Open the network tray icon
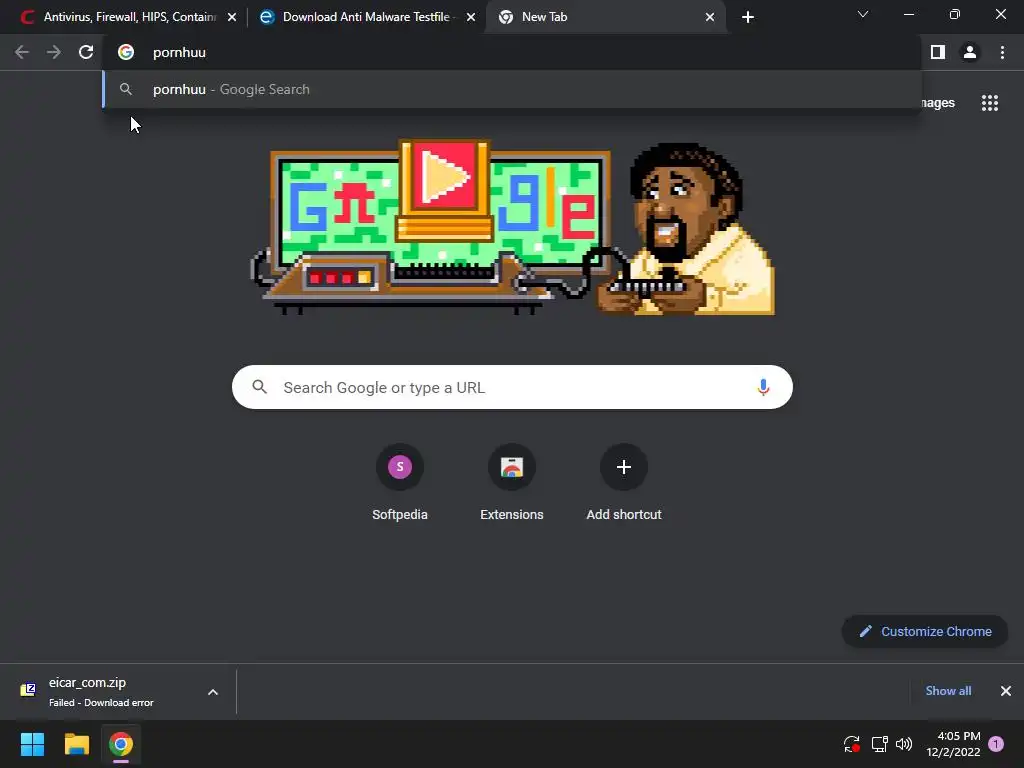This screenshot has height=768, width=1024. click(x=879, y=744)
